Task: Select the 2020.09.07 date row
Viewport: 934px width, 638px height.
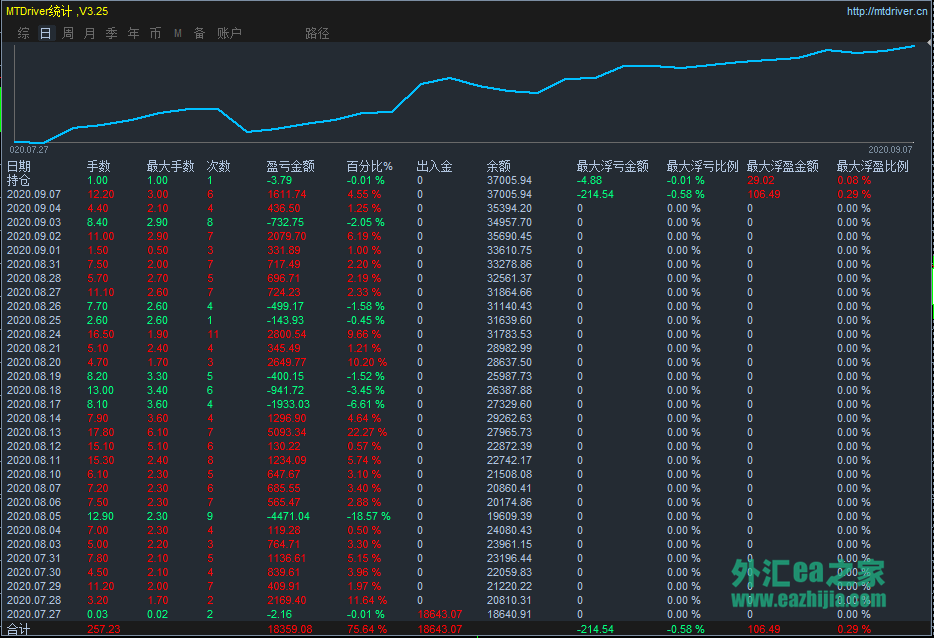Action: click(34, 194)
